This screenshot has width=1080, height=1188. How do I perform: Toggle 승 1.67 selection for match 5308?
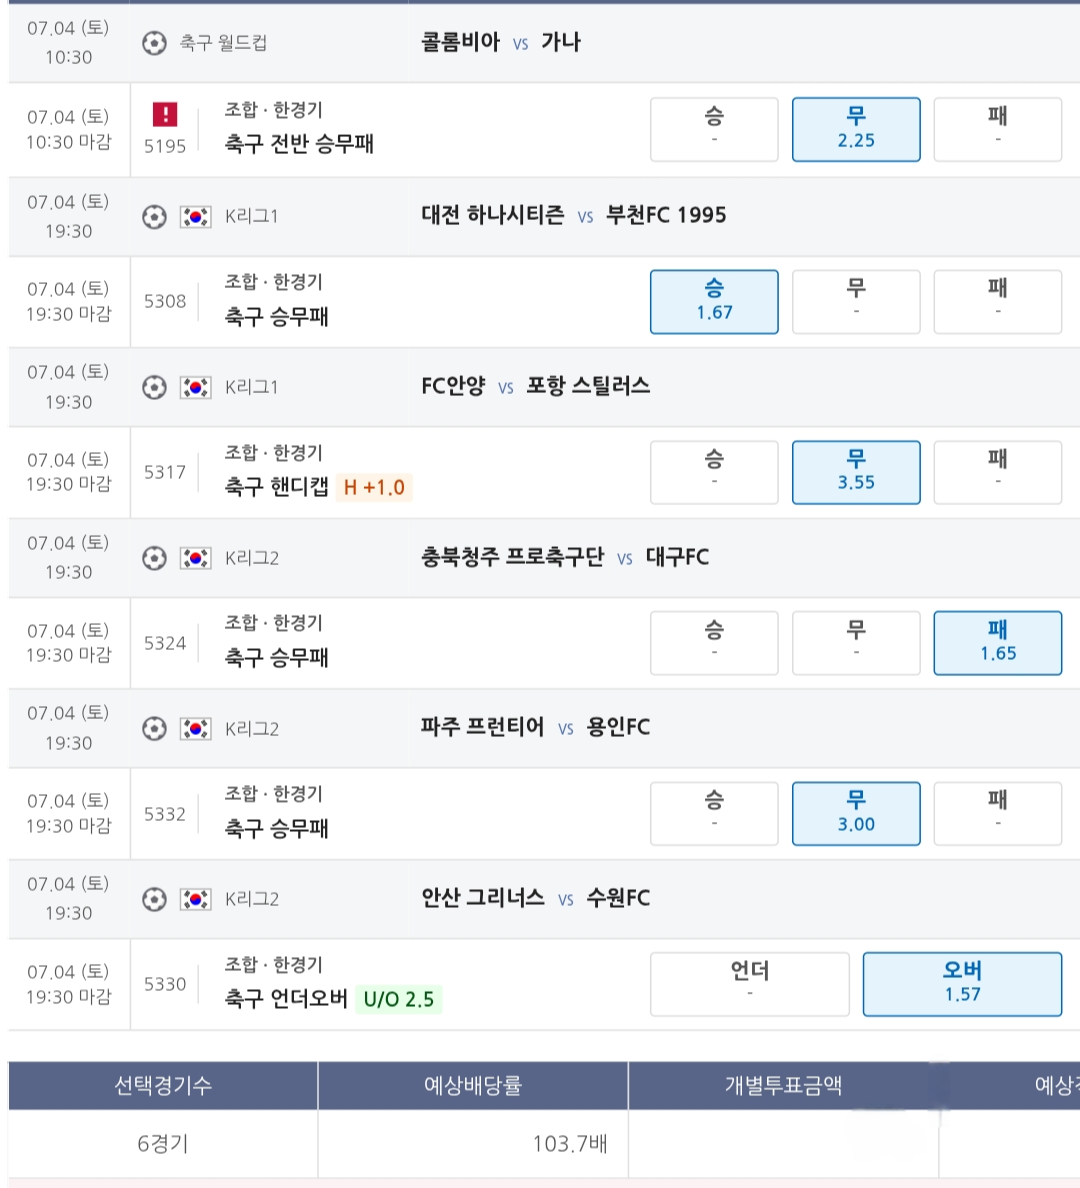tap(714, 302)
